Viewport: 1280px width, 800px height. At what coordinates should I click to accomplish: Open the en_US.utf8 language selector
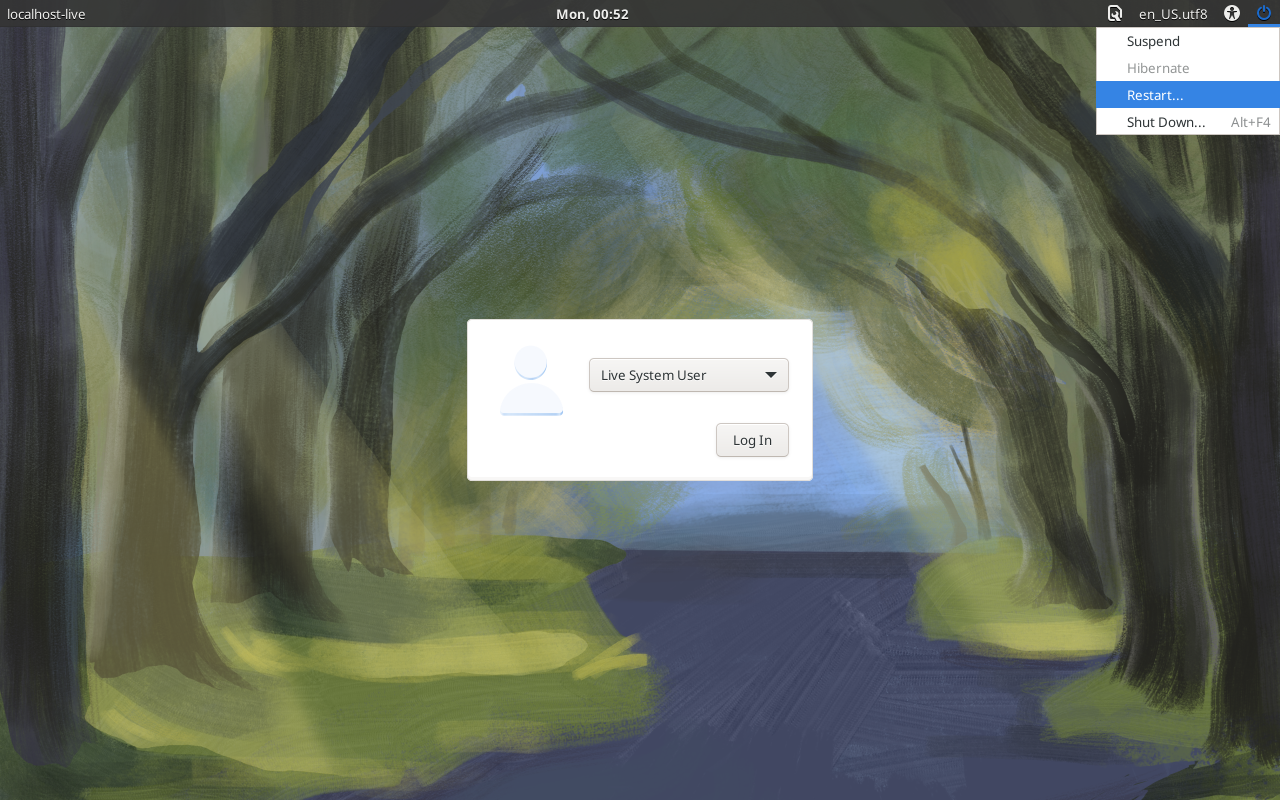click(x=1173, y=14)
